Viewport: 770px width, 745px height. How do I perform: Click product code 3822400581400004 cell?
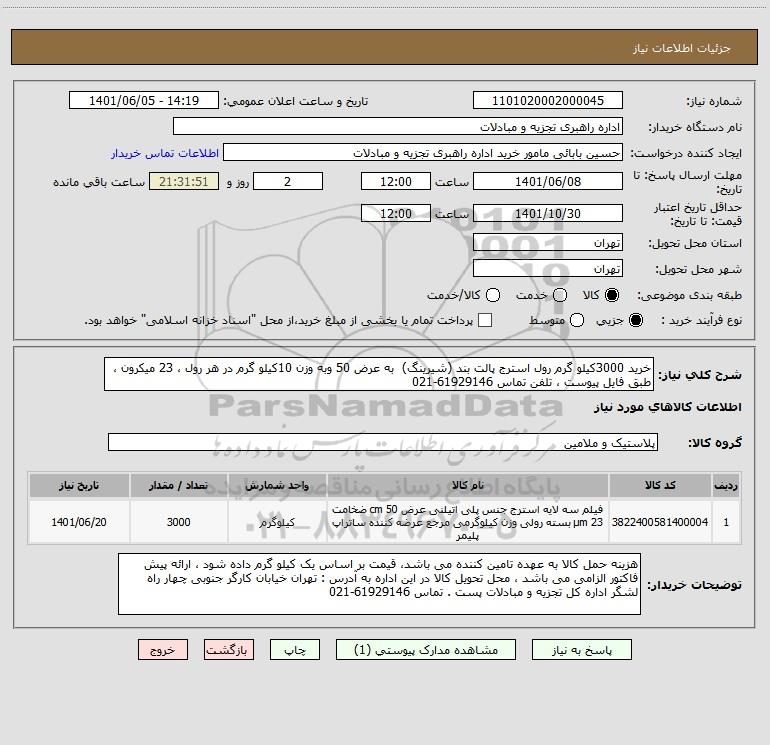pos(660,522)
